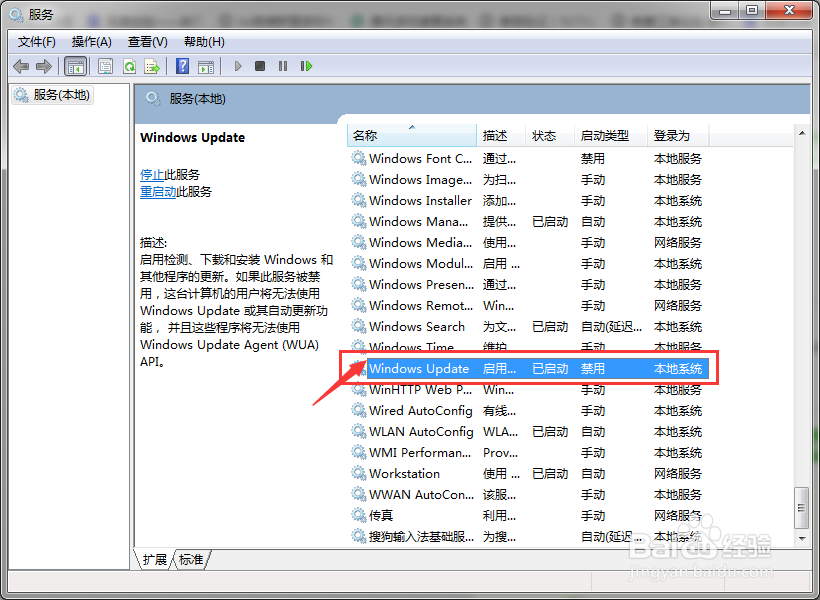The width and height of the screenshot is (820, 600).
Task: Click the gear icon beside Windows Installer
Action: [359, 200]
